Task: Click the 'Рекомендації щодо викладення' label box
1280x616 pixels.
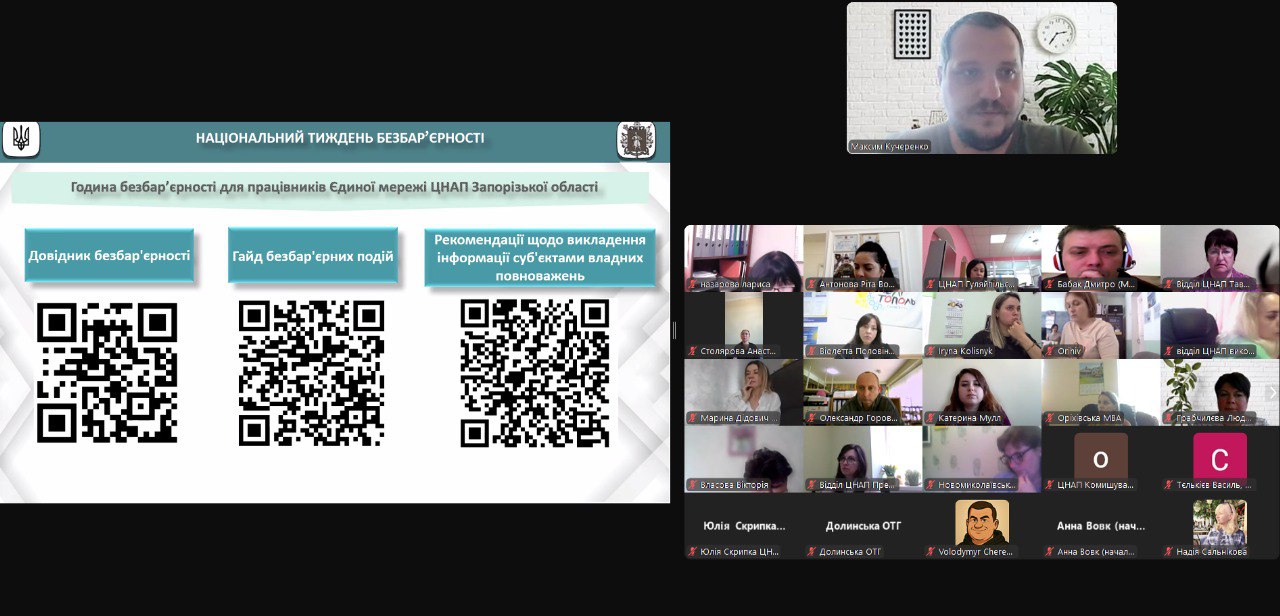Action: click(x=540, y=257)
